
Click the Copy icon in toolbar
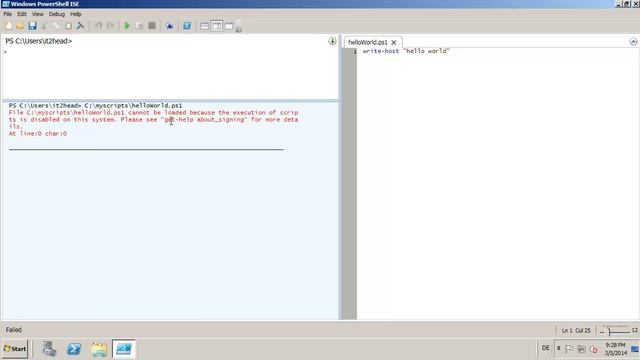click(x=56, y=26)
